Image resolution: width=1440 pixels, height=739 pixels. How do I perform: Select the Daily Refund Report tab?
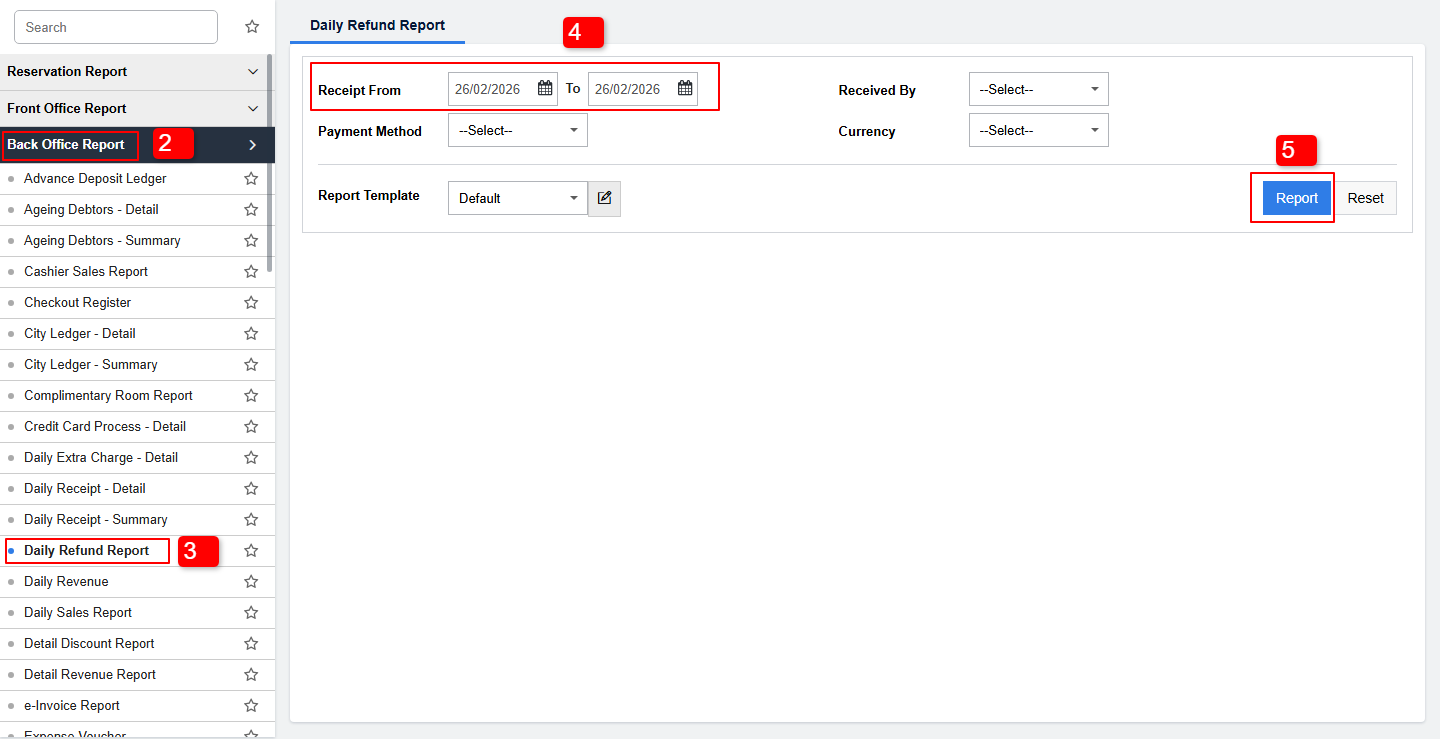tap(377, 25)
